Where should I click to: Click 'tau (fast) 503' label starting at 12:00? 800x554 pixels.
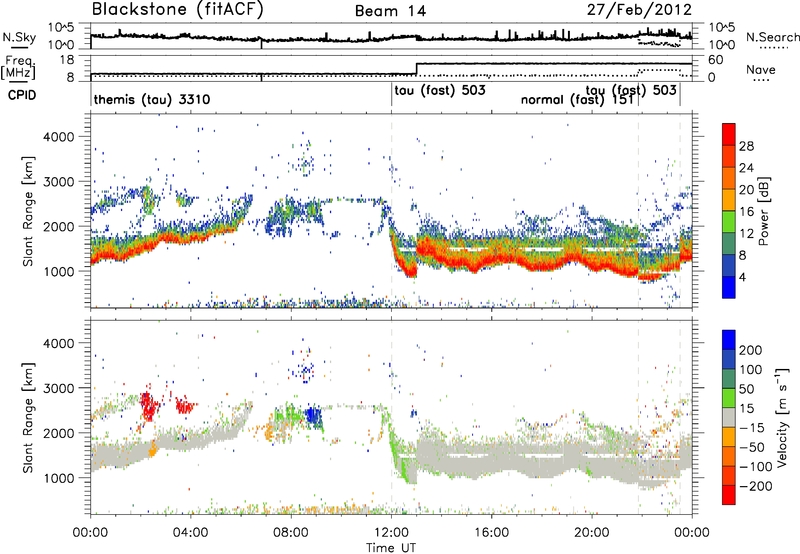point(440,90)
